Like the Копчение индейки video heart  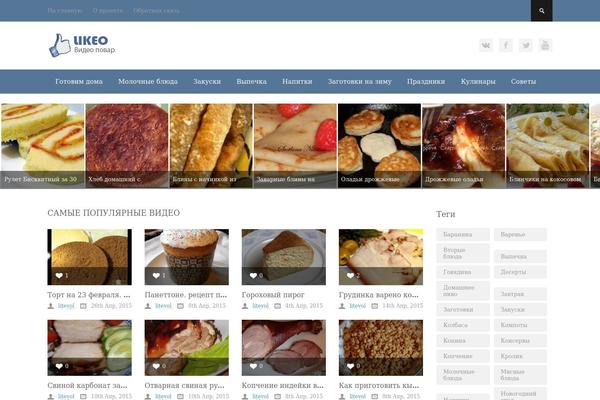click(253, 366)
